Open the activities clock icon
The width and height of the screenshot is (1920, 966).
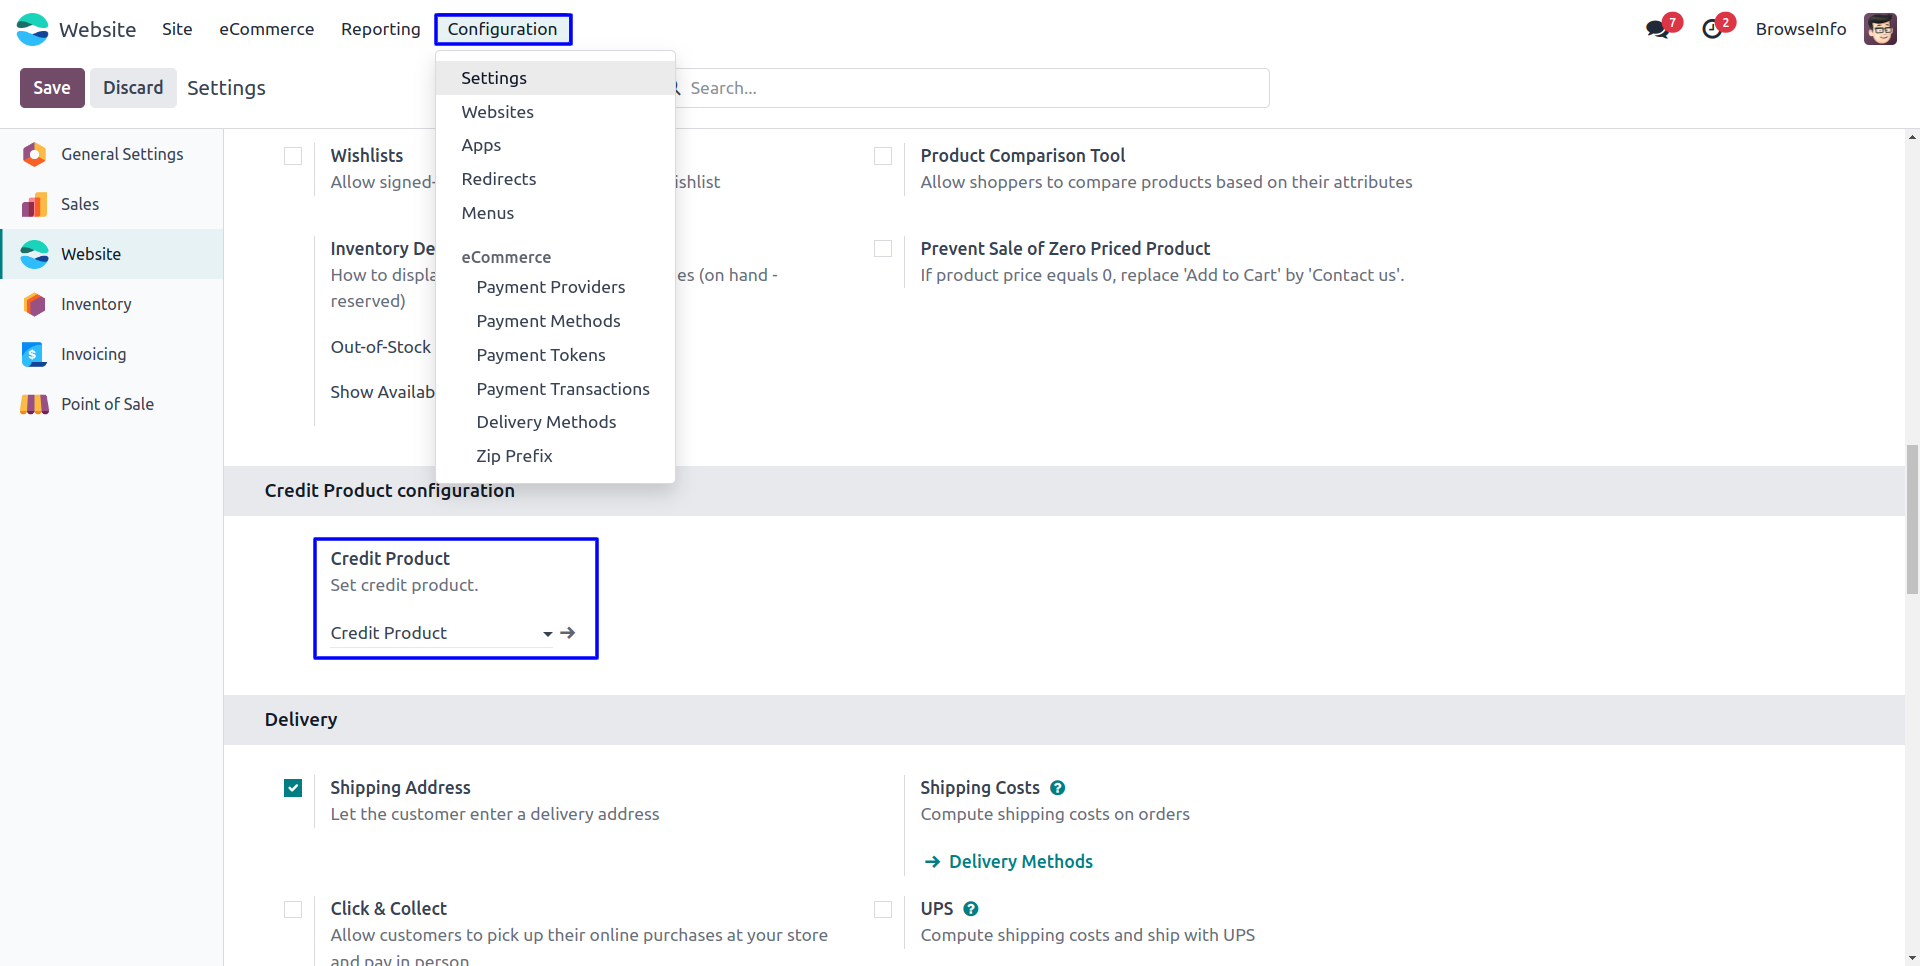pos(1712,29)
